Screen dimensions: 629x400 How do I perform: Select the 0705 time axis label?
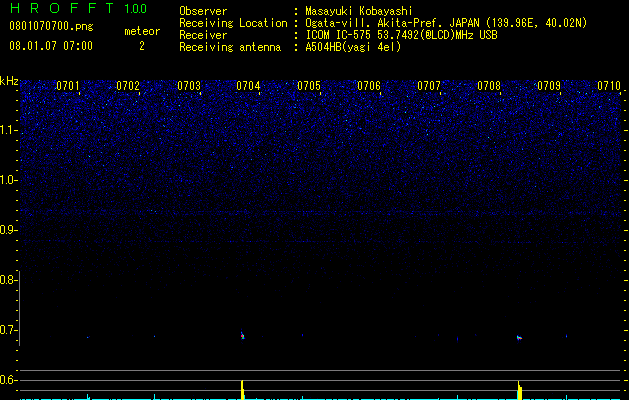[x=309, y=86]
